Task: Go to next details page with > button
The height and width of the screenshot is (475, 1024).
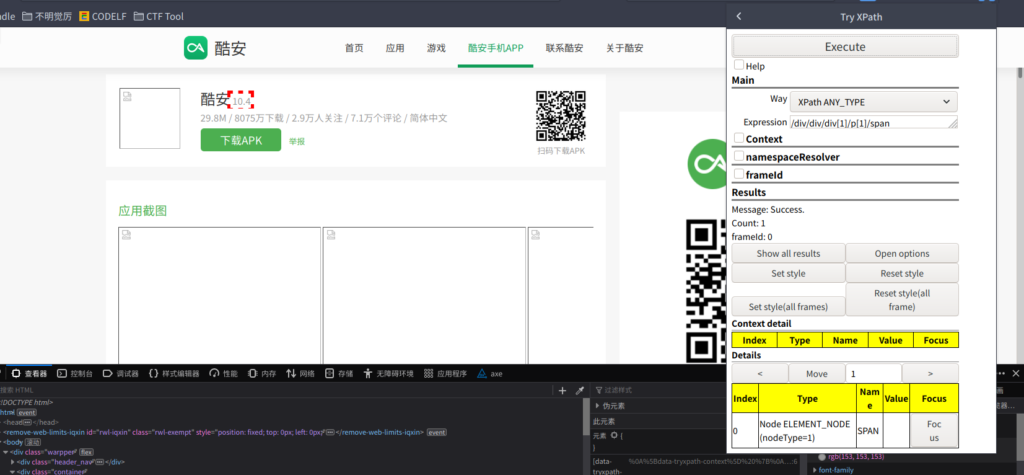Action: coord(931,374)
